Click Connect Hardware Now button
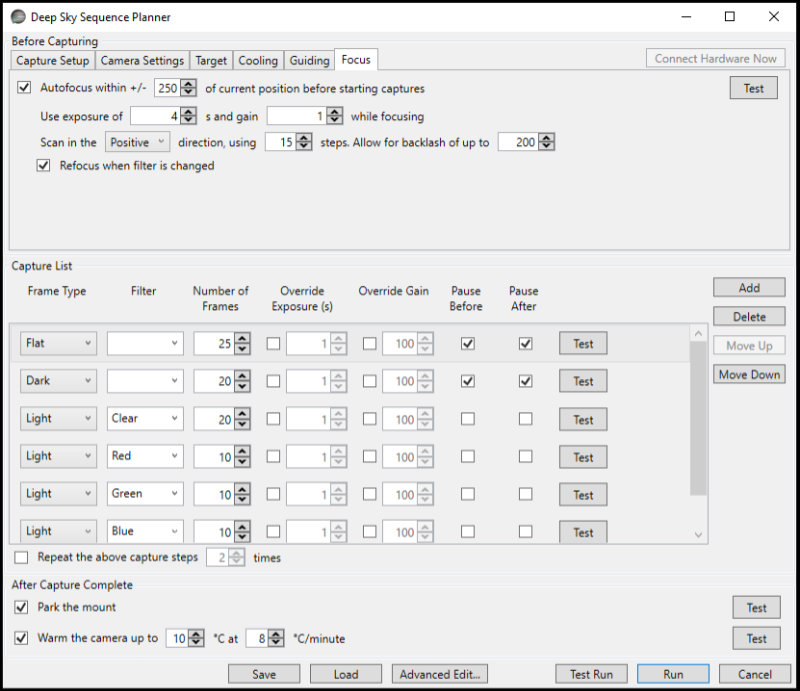This screenshot has width=800, height=691. (715, 59)
